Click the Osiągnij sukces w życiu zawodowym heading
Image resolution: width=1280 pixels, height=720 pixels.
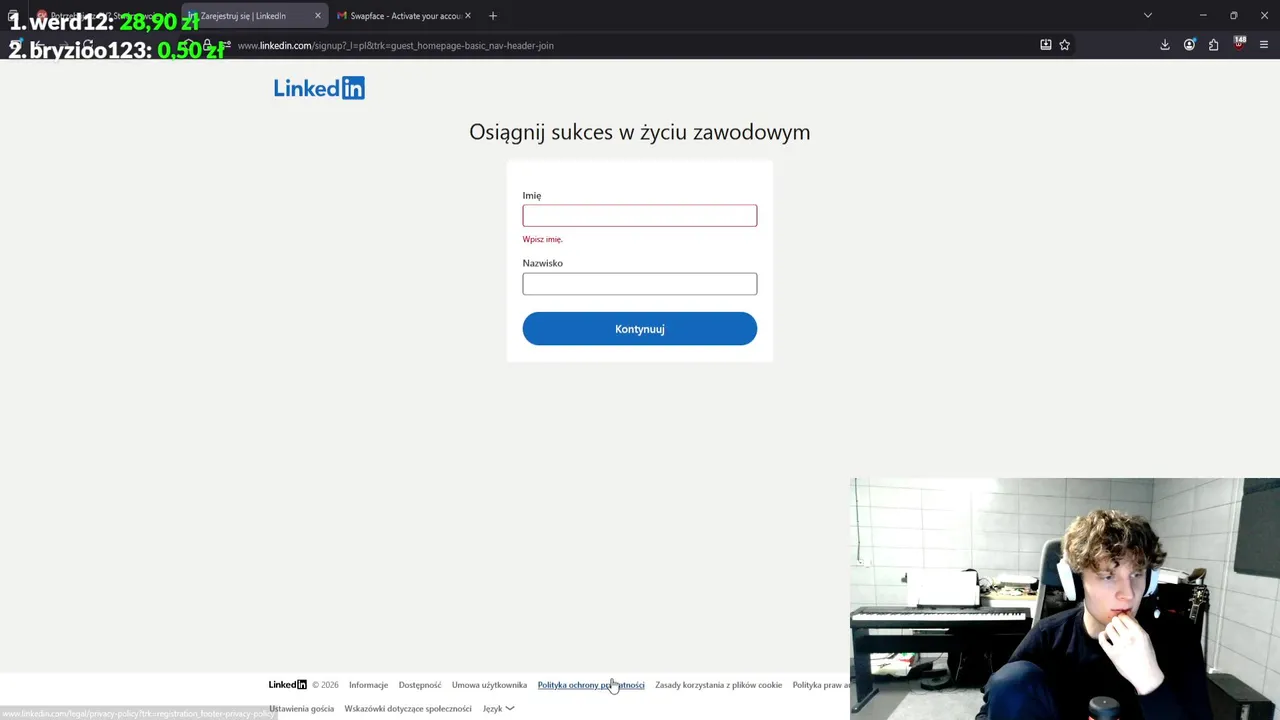pos(640,132)
